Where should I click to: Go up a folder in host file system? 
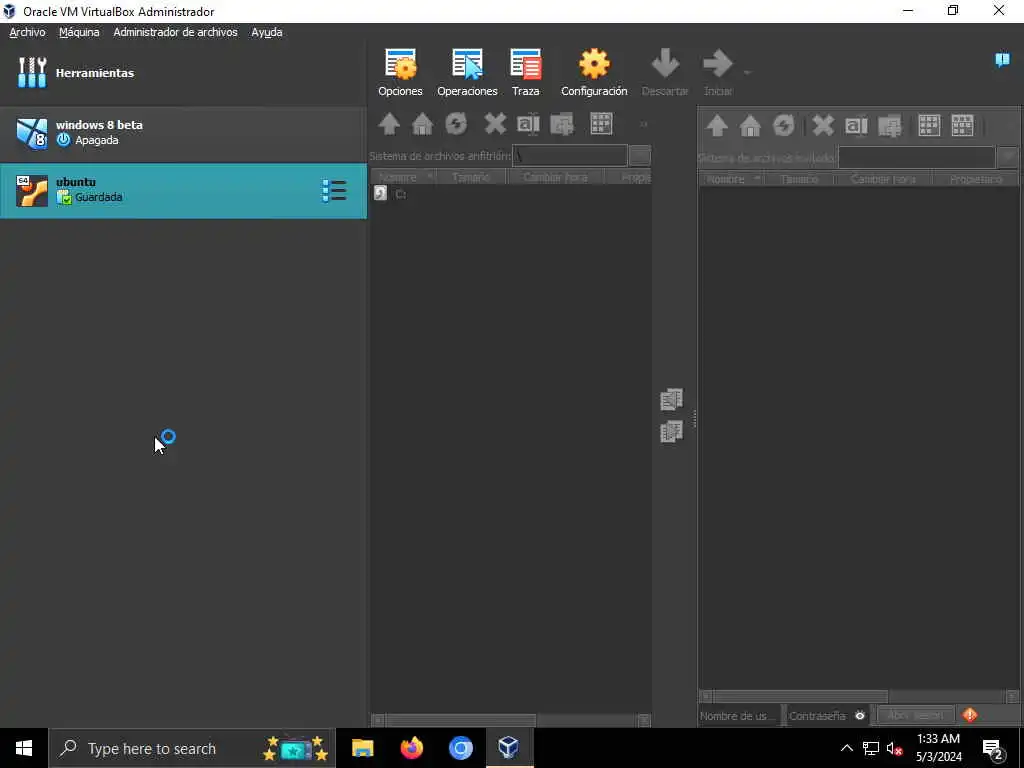pos(389,124)
